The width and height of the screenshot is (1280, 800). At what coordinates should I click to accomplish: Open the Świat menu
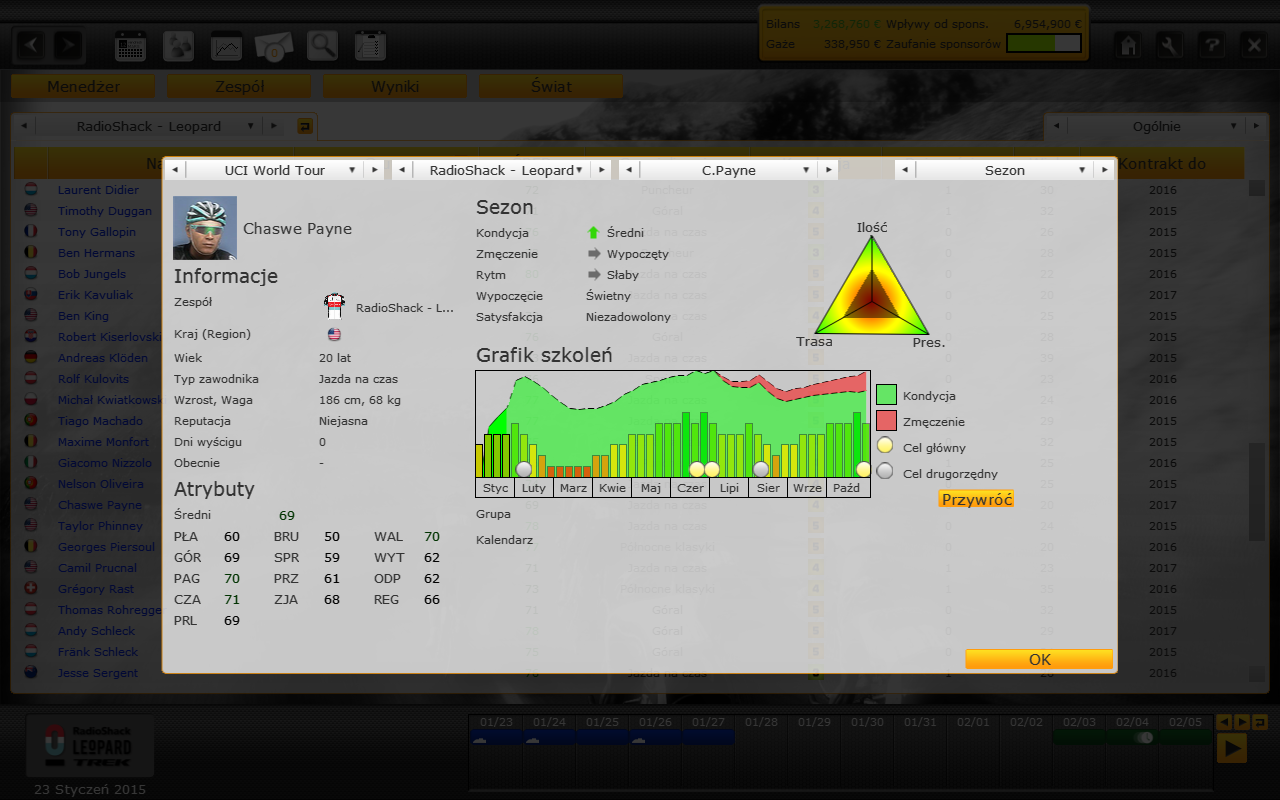pyautogui.click(x=551, y=87)
